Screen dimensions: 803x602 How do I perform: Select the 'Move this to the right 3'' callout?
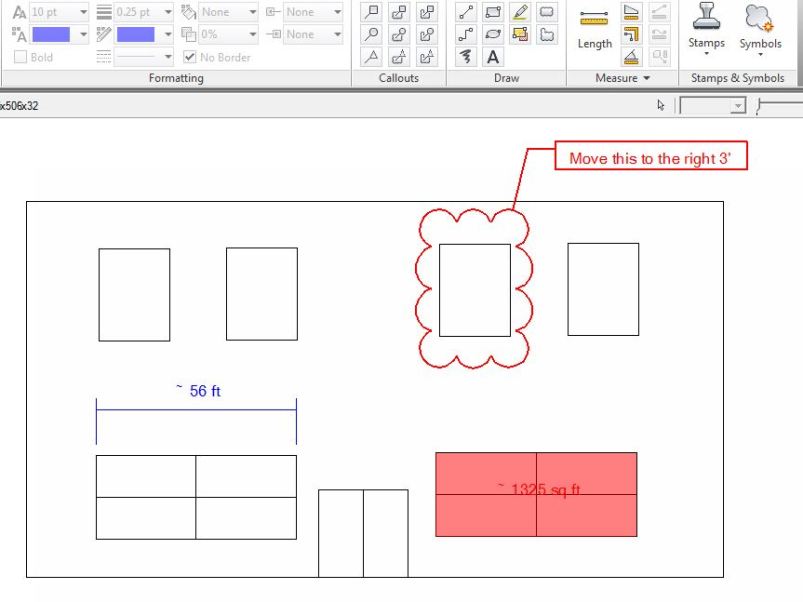coord(651,156)
